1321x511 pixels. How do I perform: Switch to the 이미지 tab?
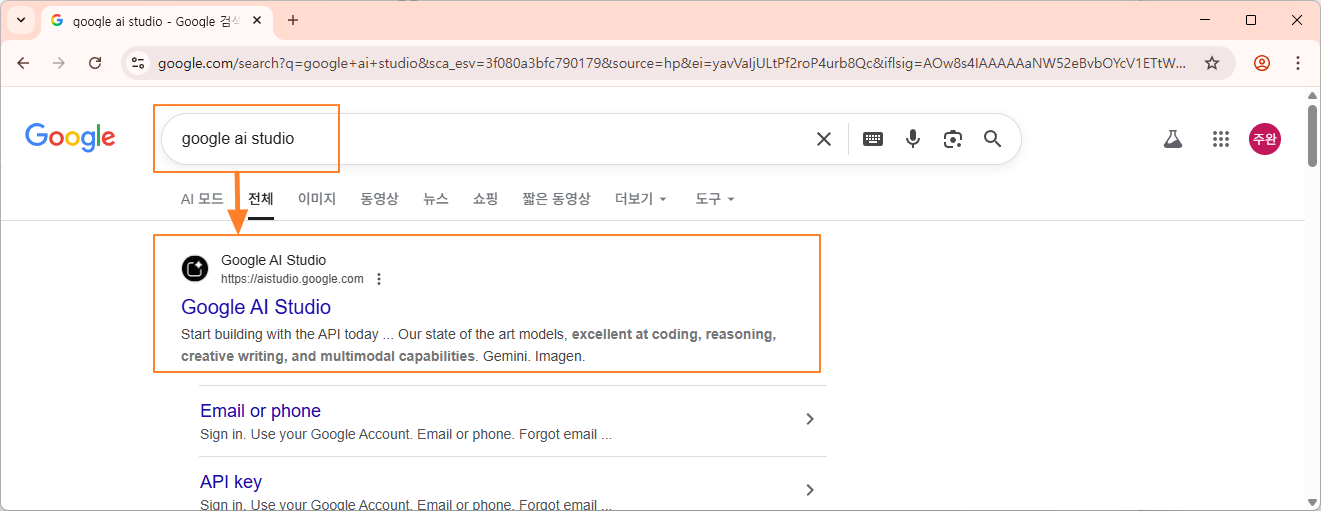[317, 199]
